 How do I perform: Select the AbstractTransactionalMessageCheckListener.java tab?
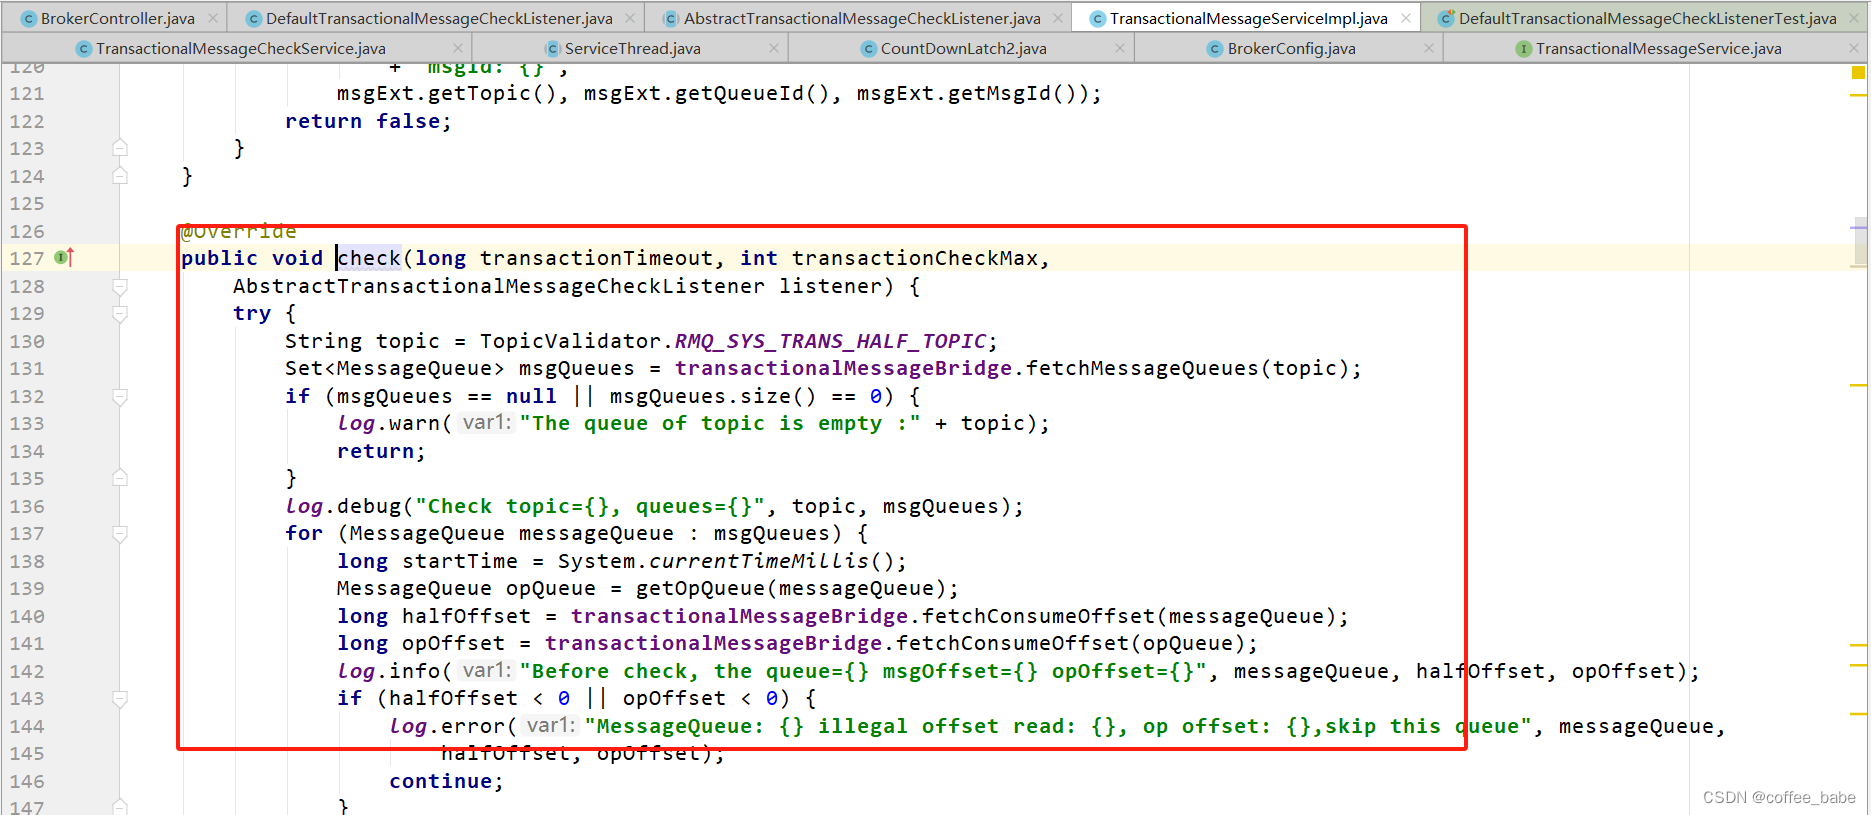coord(861,18)
